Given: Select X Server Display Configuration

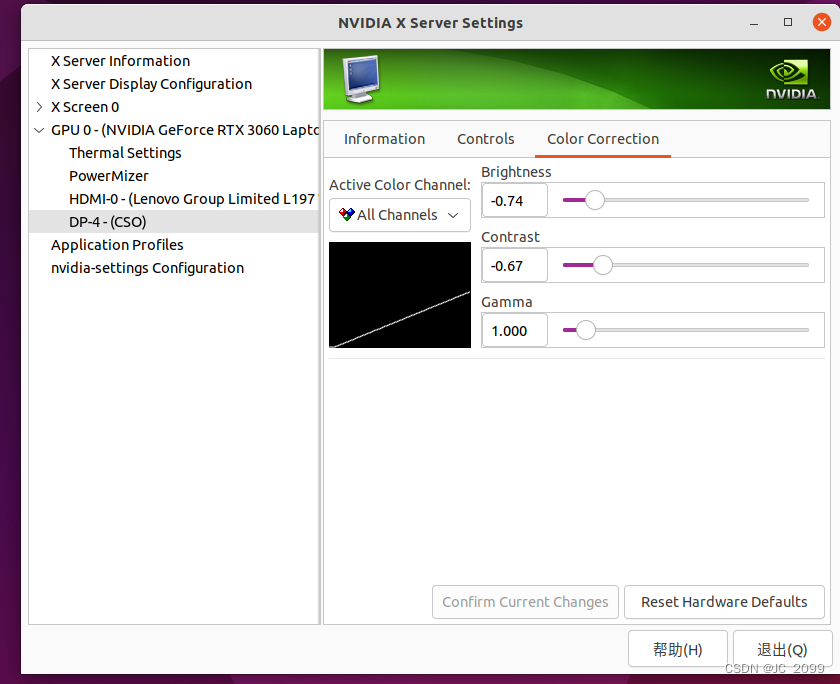Looking at the screenshot, I should (151, 84).
